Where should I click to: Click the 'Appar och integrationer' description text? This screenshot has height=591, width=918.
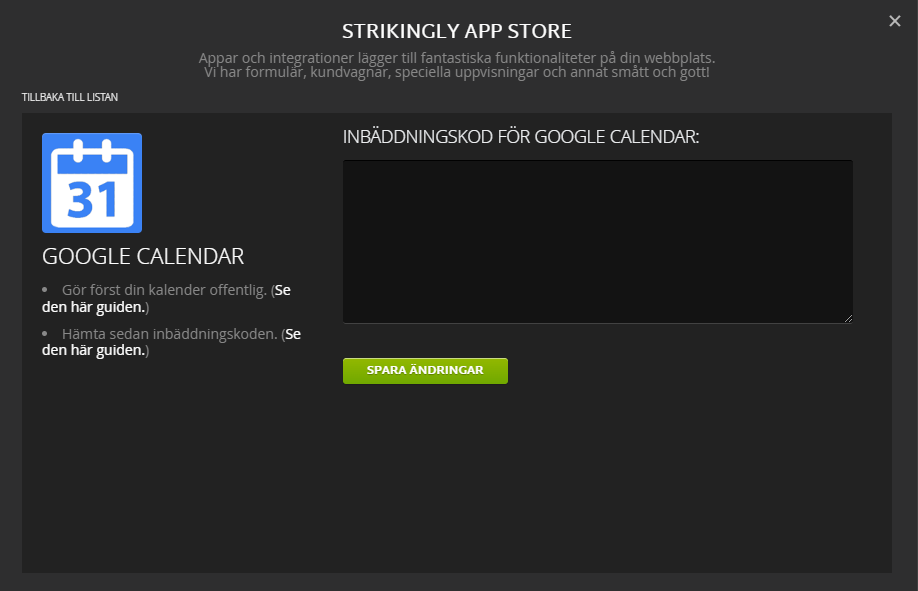(x=457, y=65)
